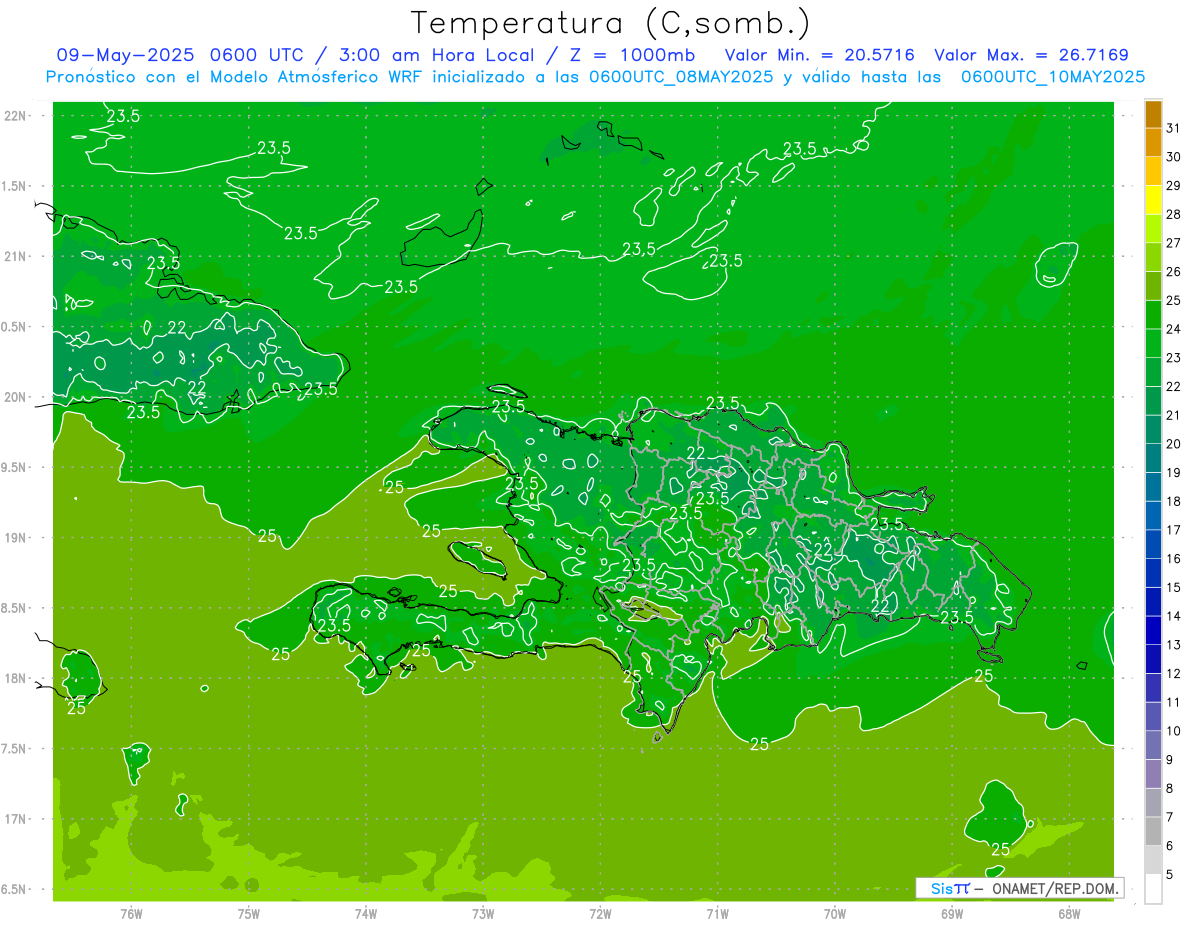The image size is (1200, 927).
Task: Click the title "Temperatura (C,somb.)"
Action: point(611,23)
